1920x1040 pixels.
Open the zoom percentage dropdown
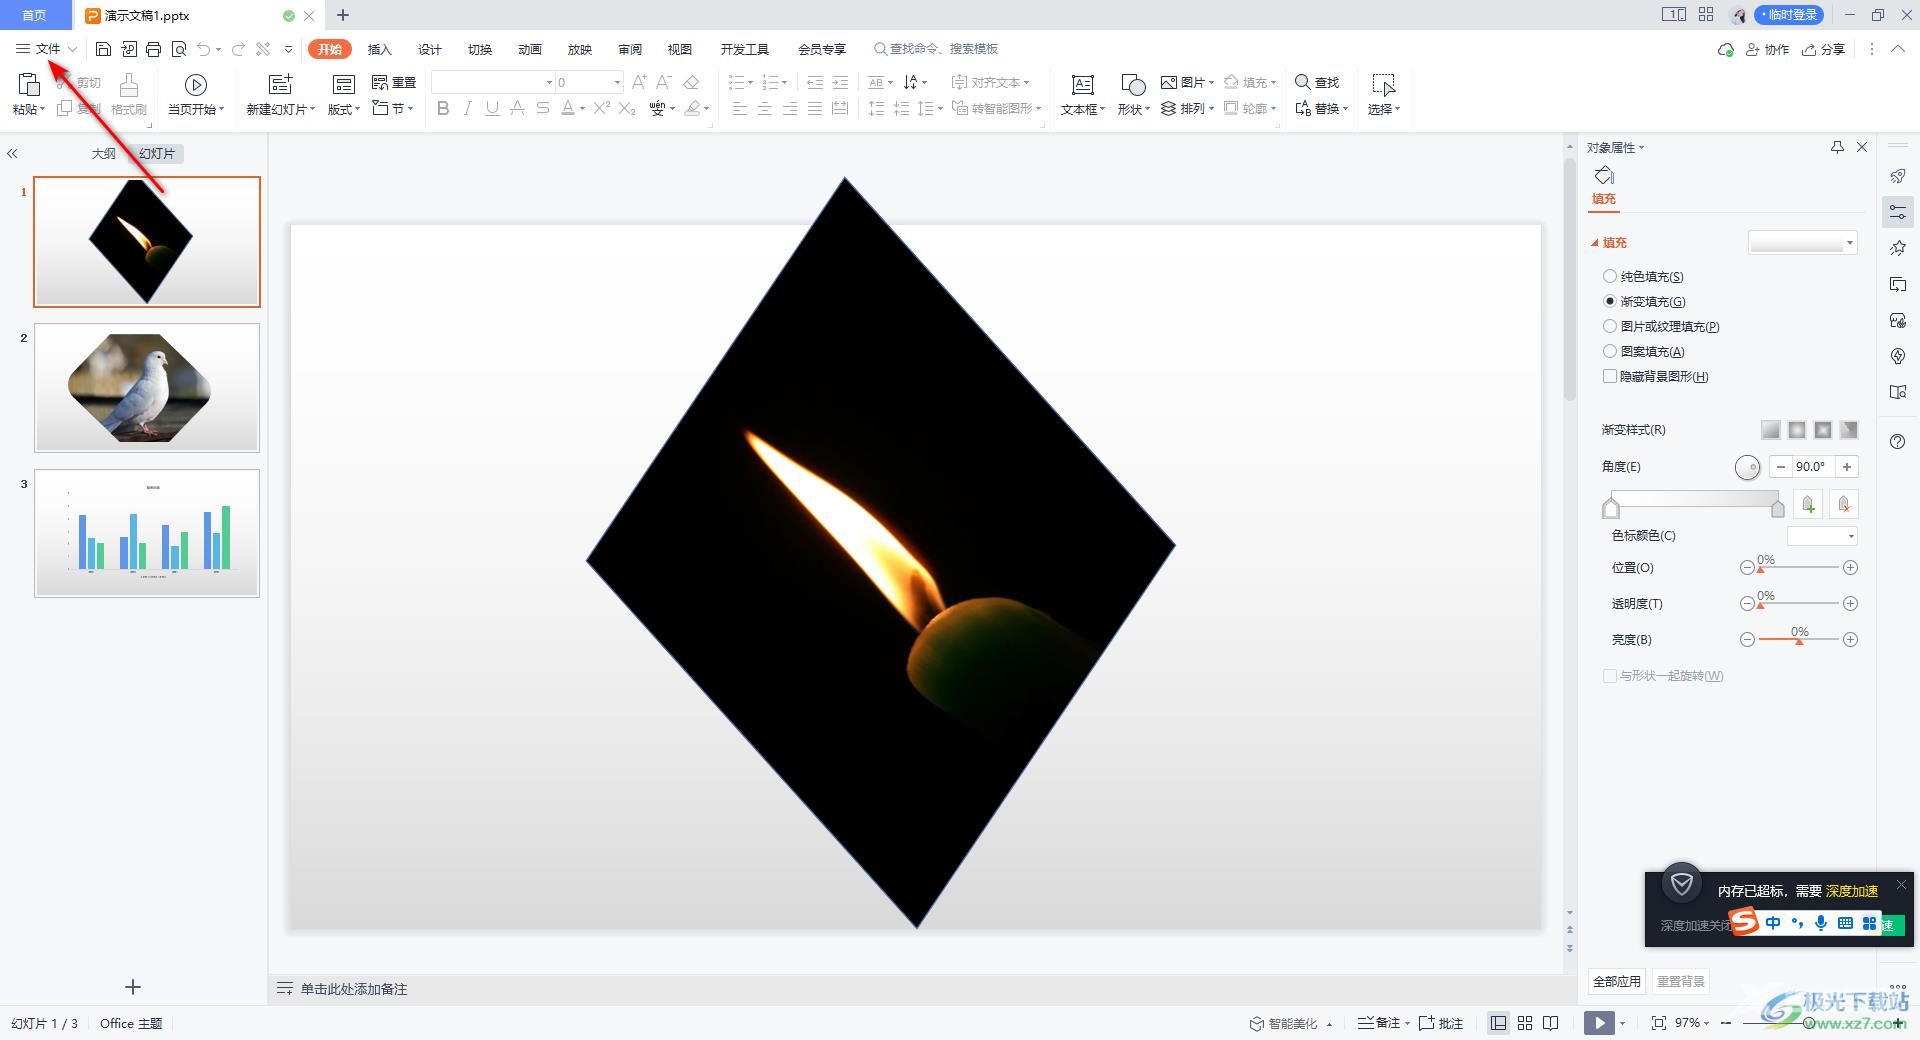point(1692,1023)
